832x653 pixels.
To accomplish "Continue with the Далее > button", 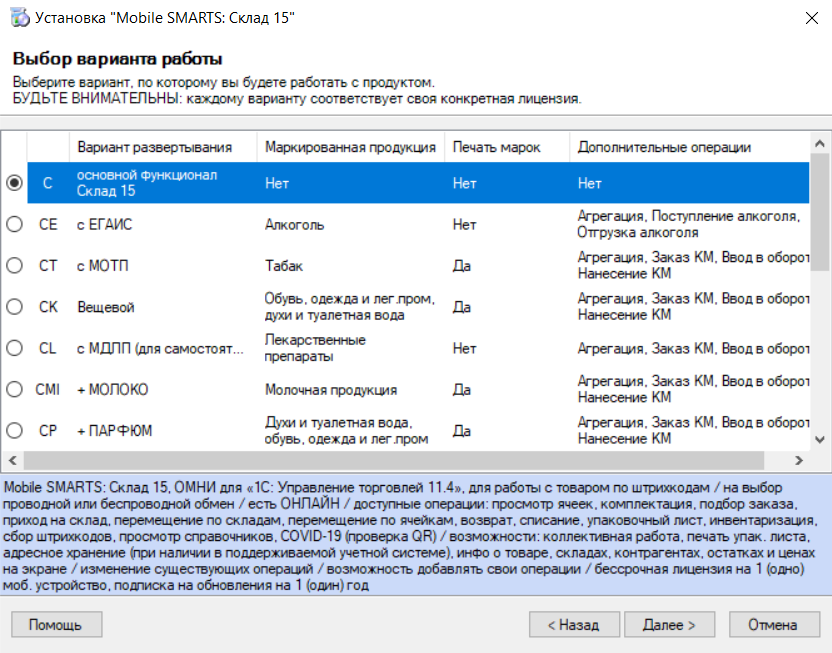I will [670, 624].
